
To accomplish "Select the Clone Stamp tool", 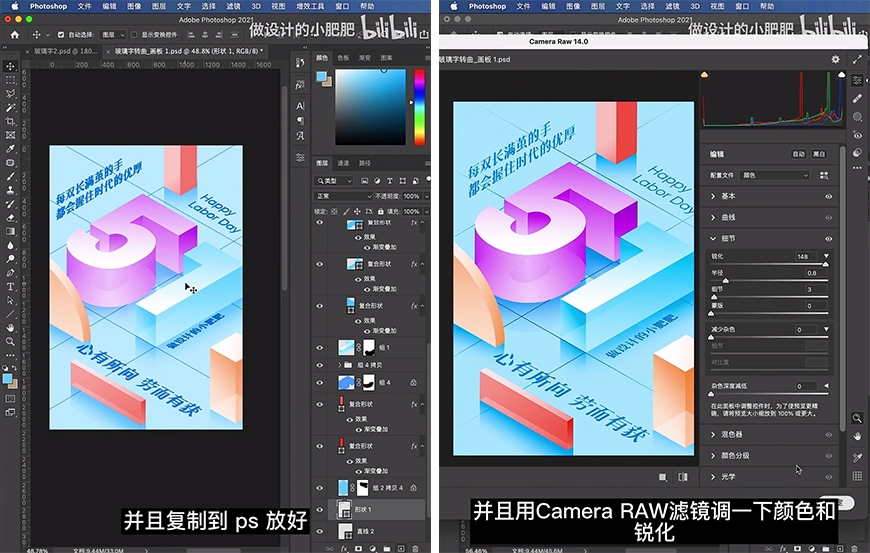I will pyautogui.click(x=10, y=190).
